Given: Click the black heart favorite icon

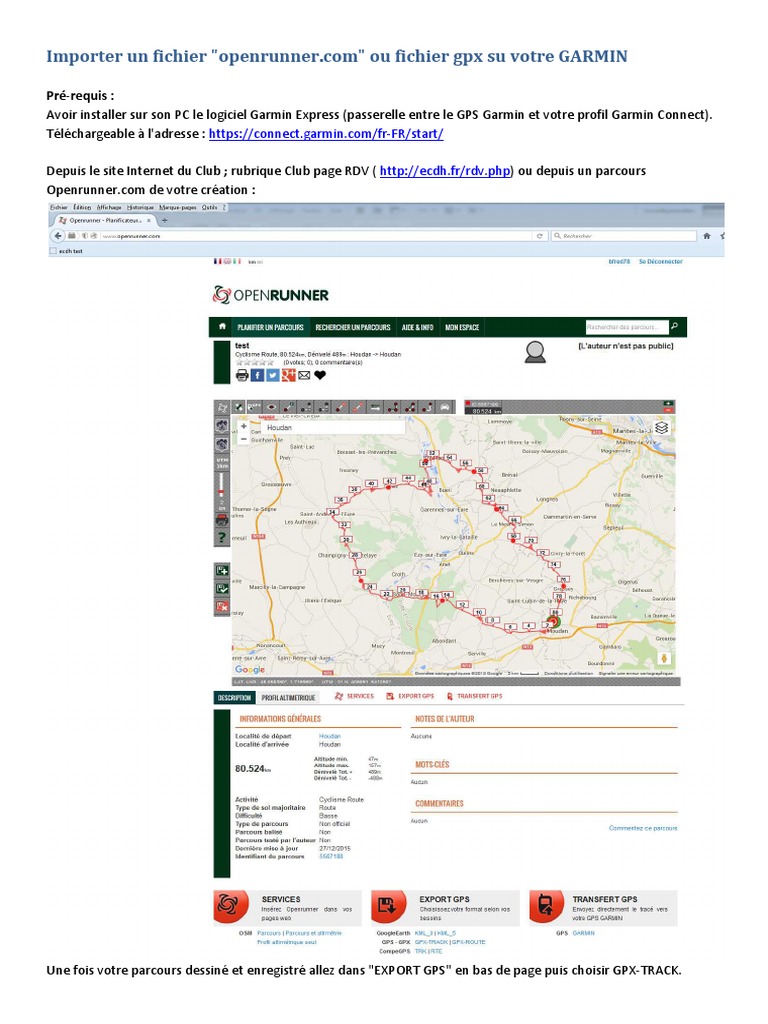Looking at the screenshot, I should click(320, 375).
